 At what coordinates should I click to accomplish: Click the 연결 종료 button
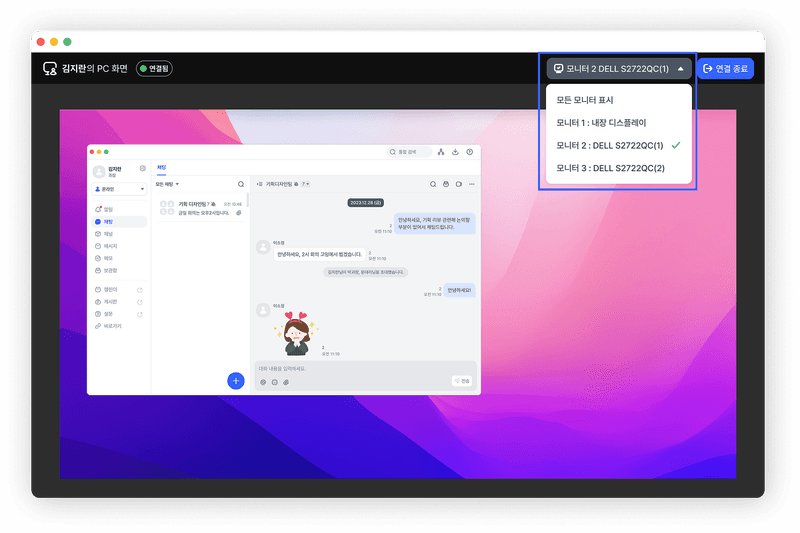(x=725, y=69)
